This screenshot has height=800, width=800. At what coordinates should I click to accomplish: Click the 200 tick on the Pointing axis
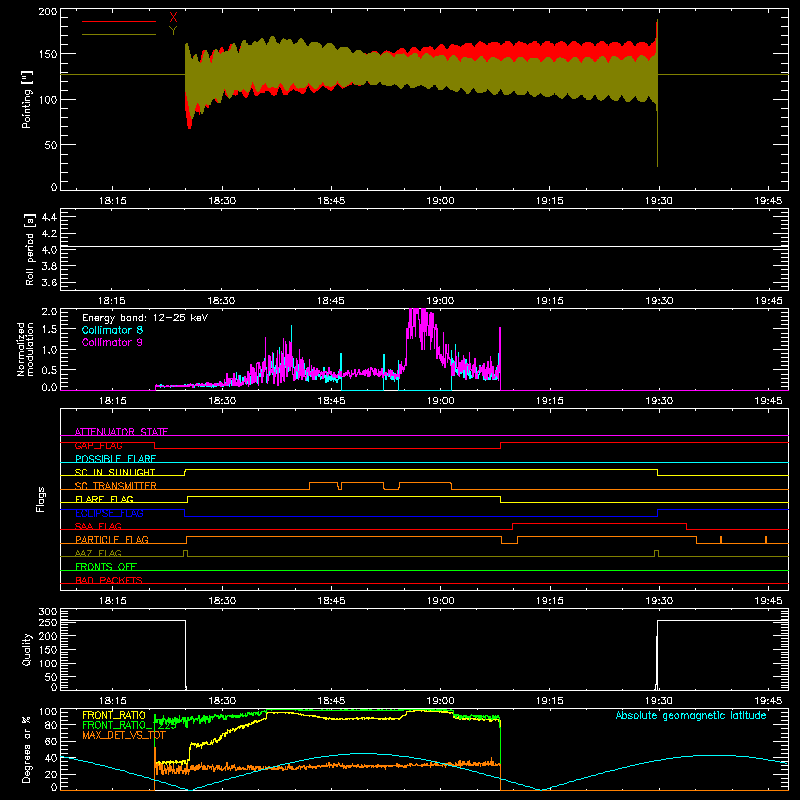click(x=48, y=12)
